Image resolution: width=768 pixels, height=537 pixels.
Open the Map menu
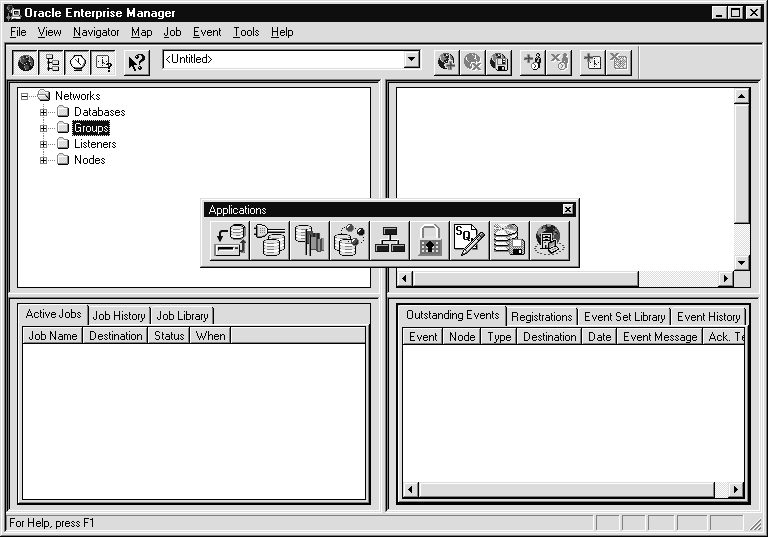click(x=142, y=32)
